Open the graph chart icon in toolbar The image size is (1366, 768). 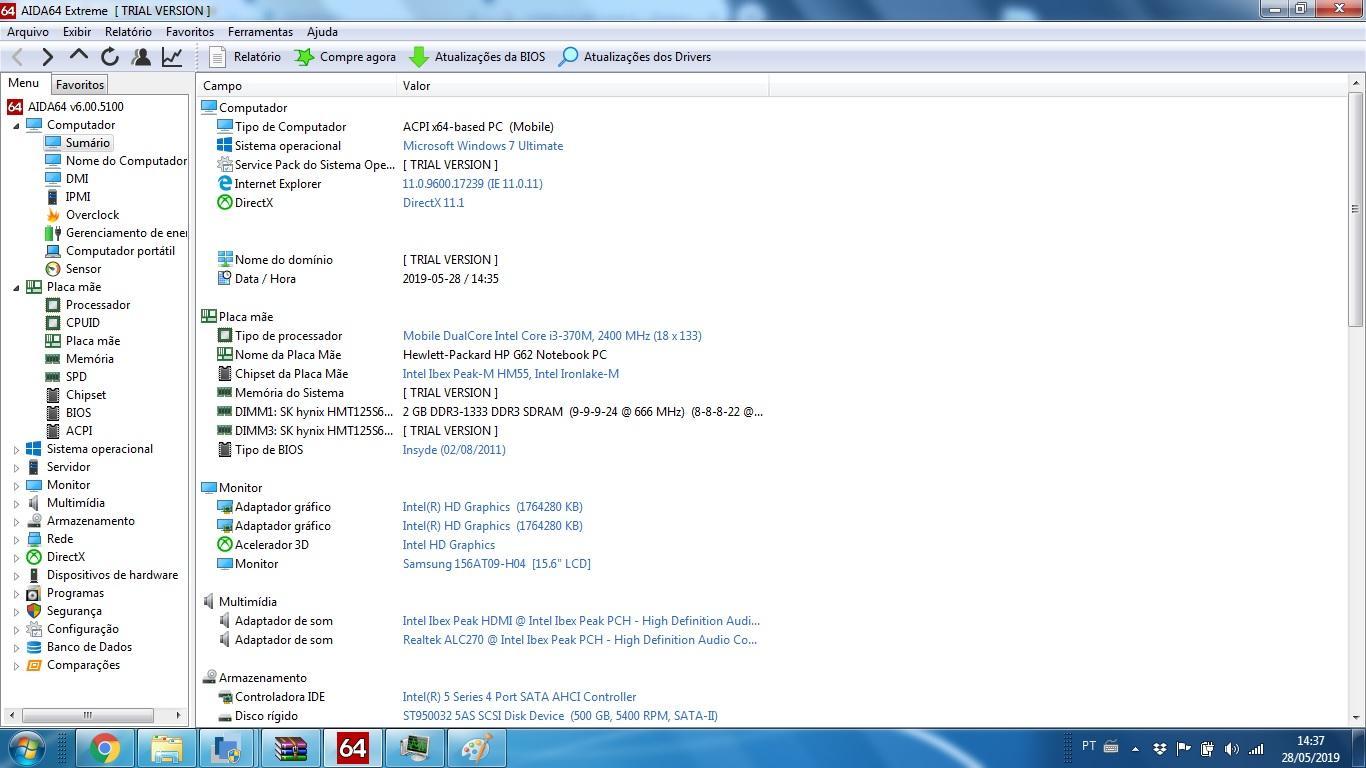172,57
